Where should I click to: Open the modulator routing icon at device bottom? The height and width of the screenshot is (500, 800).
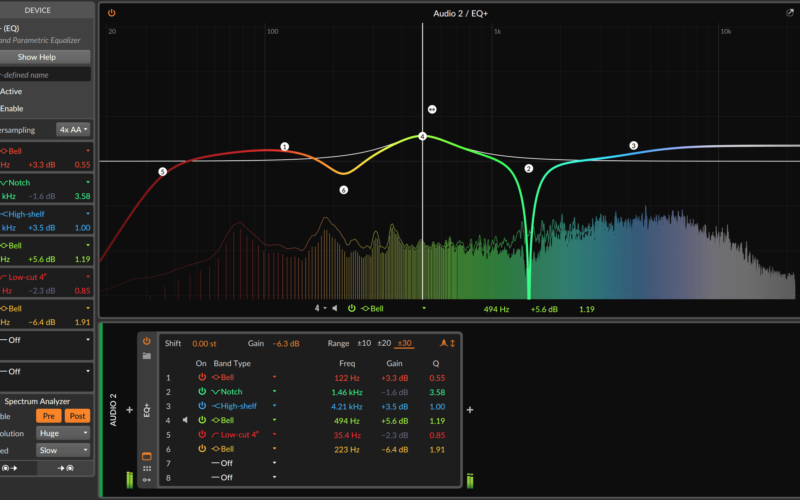(147, 480)
